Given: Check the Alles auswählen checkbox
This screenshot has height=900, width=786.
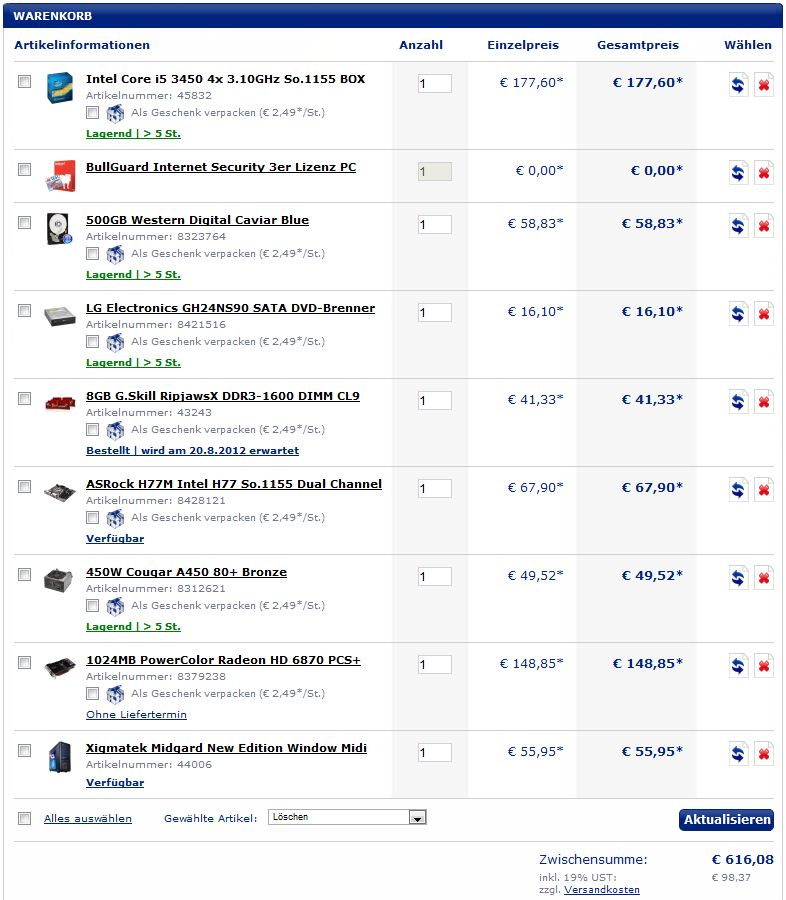Looking at the screenshot, I should (25, 819).
